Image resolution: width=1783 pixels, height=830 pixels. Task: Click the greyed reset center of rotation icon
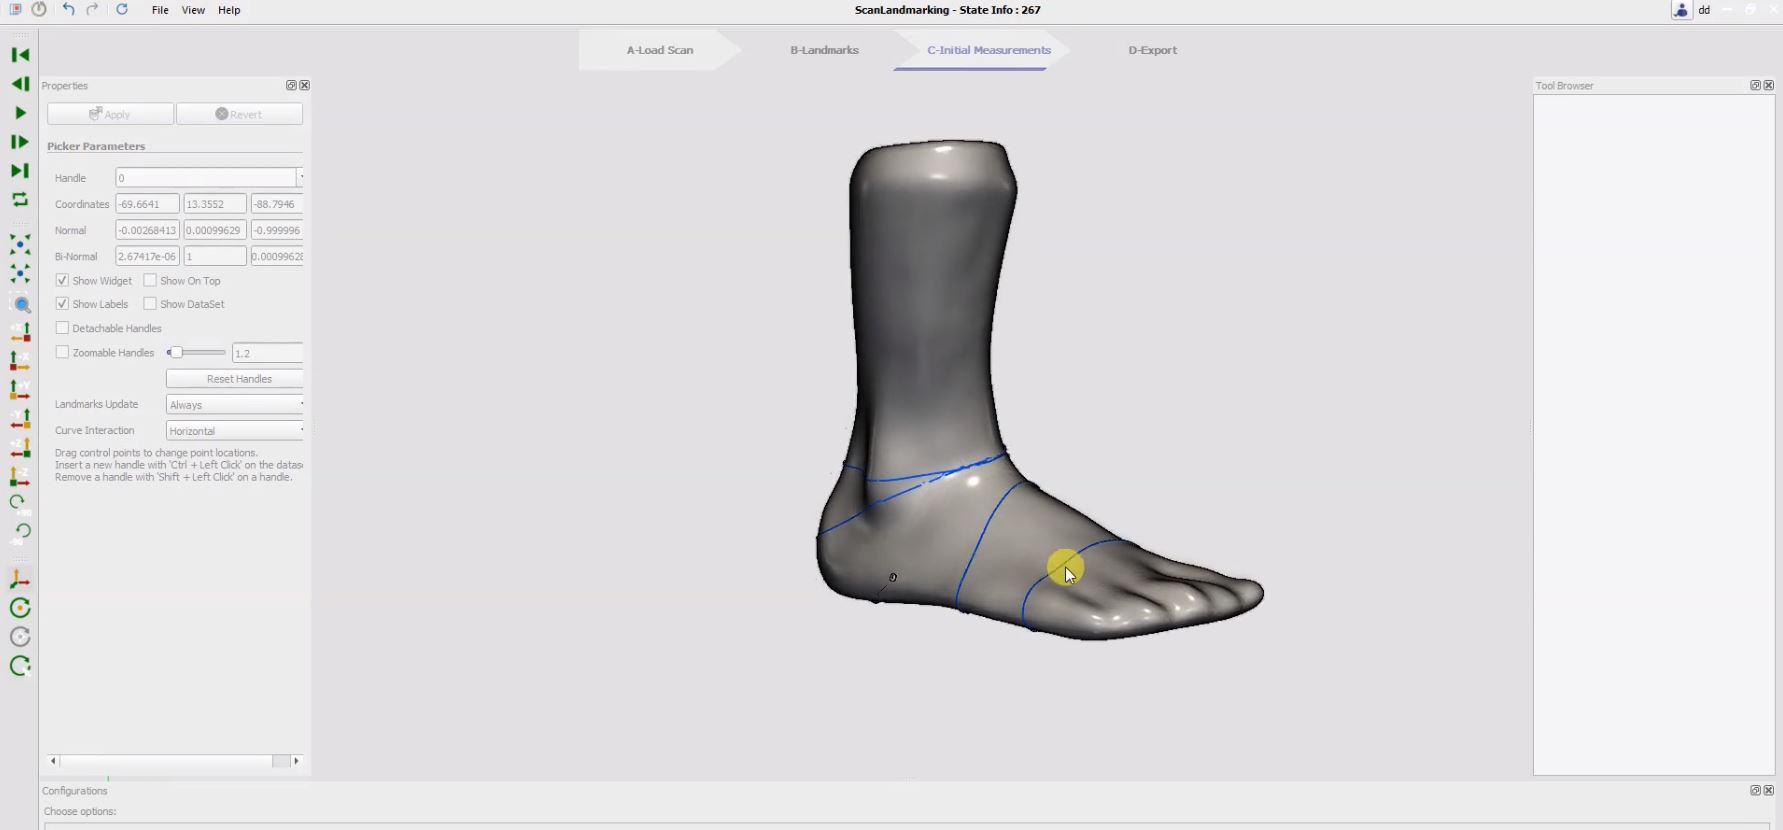pyautogui.click(x=20, y=637)
